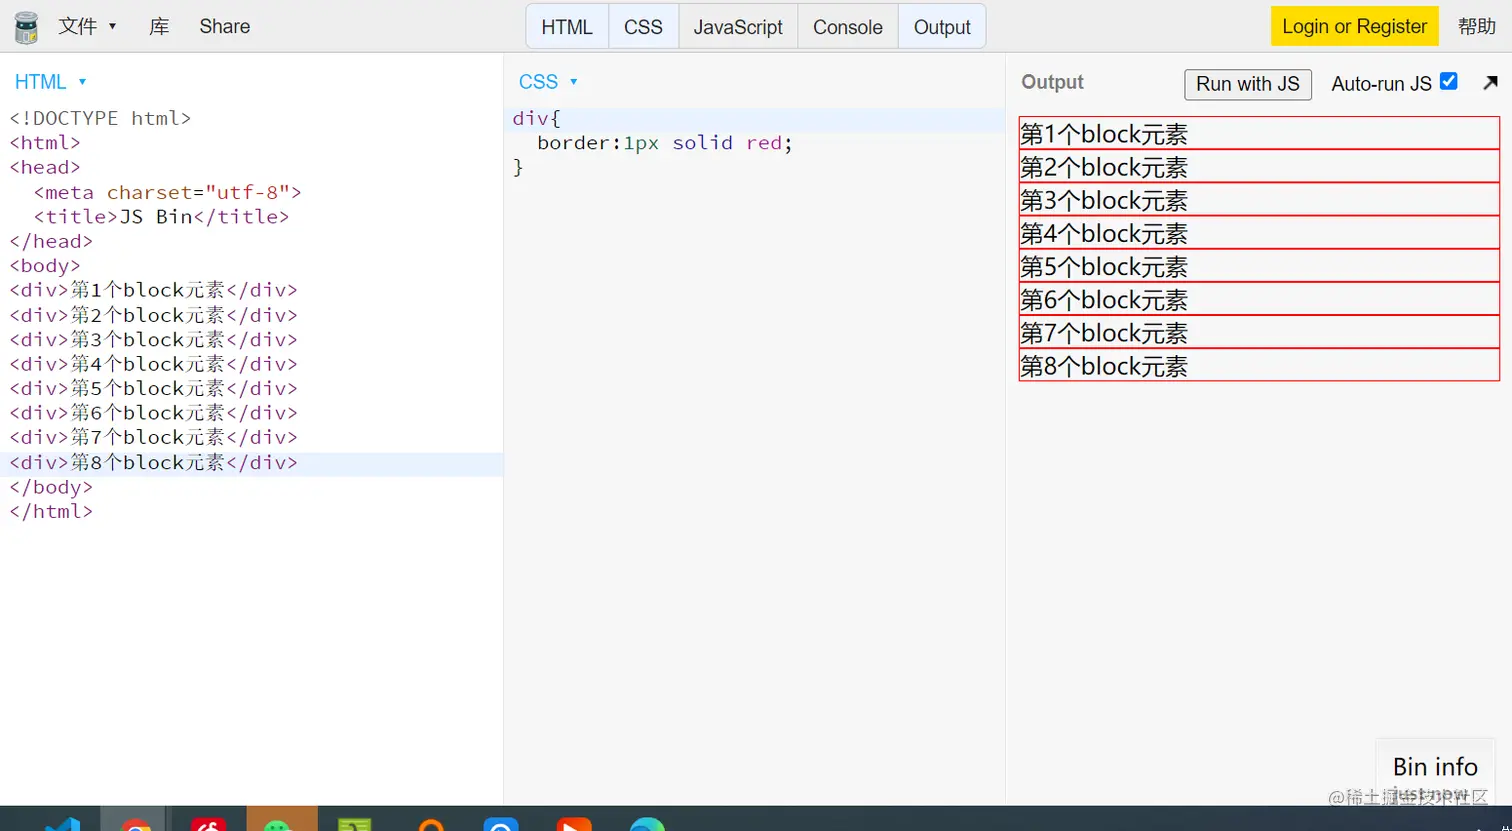Click the </body> closing tag line
1512x831 pixels.
(51, 487)
